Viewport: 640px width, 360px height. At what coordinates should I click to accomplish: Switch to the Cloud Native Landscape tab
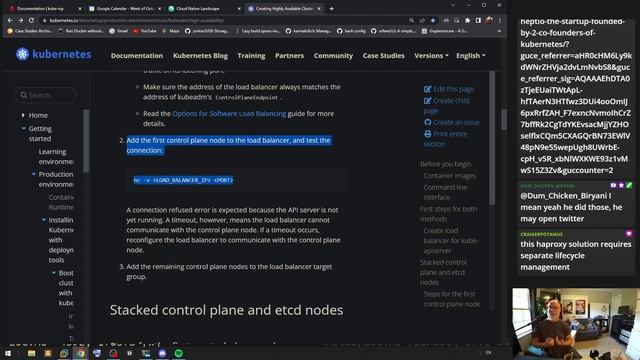tap(204, 8)
